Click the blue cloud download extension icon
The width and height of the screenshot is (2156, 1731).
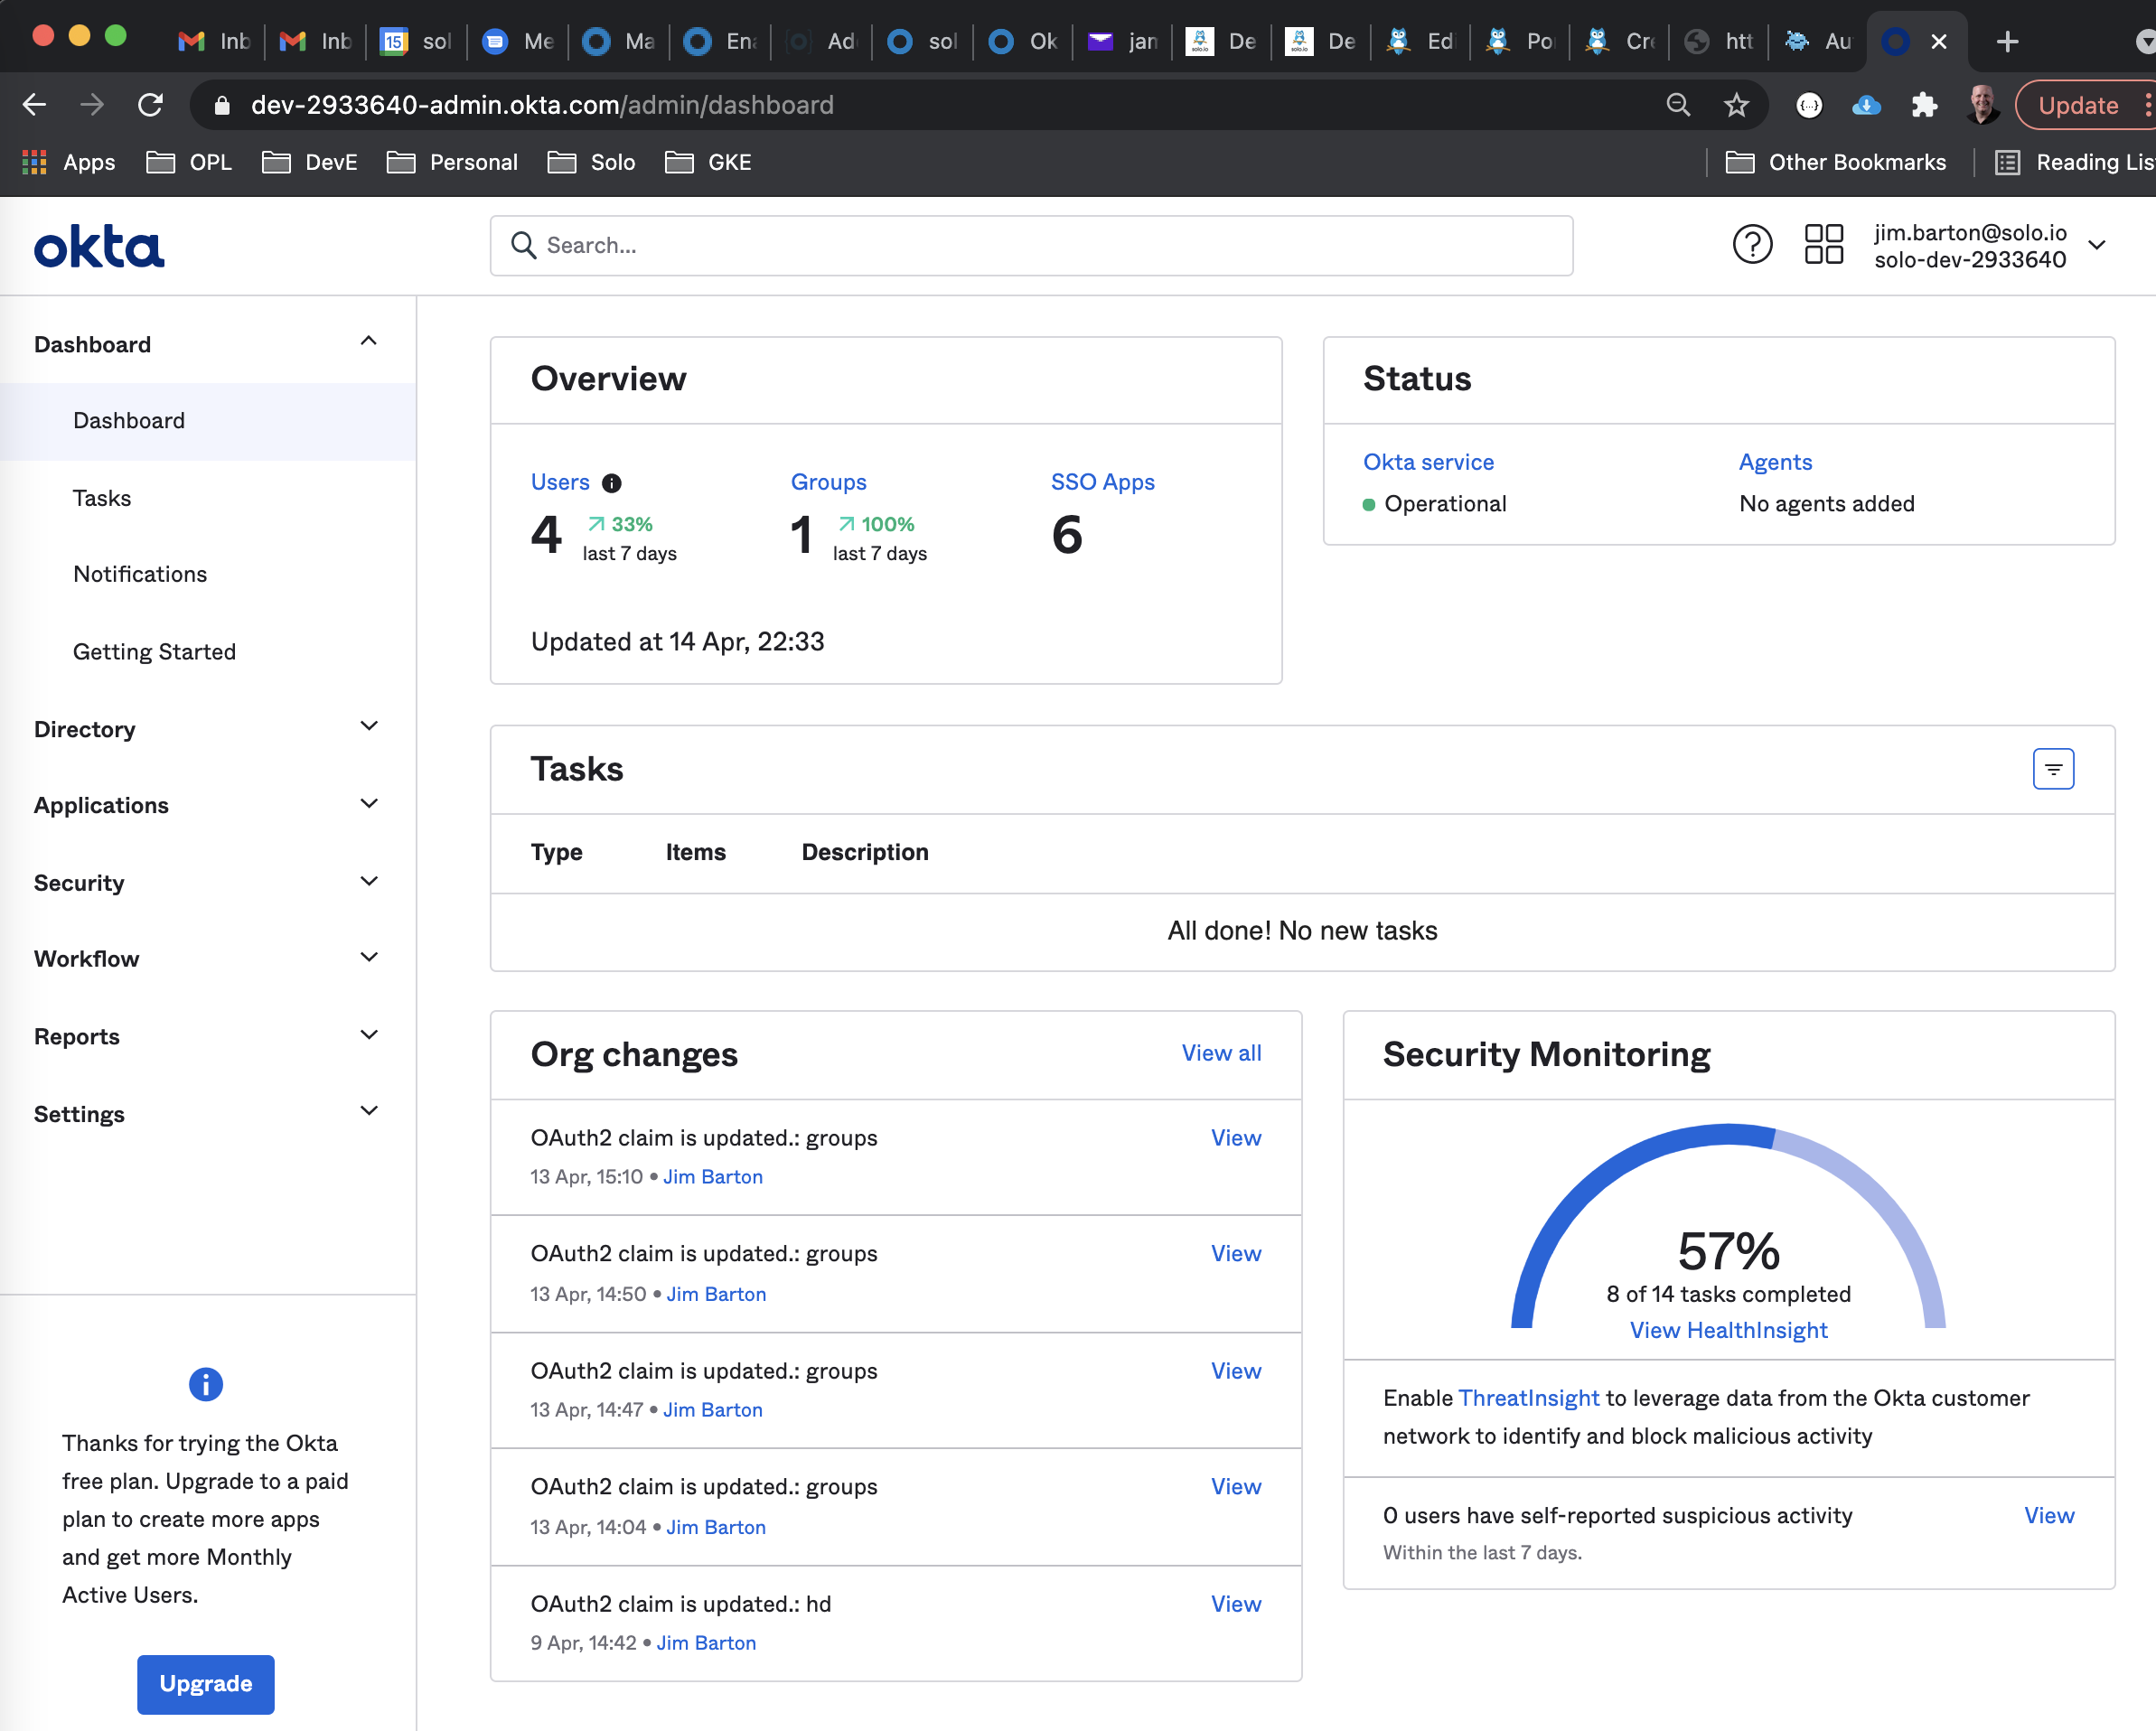(x=1866, y=105)
